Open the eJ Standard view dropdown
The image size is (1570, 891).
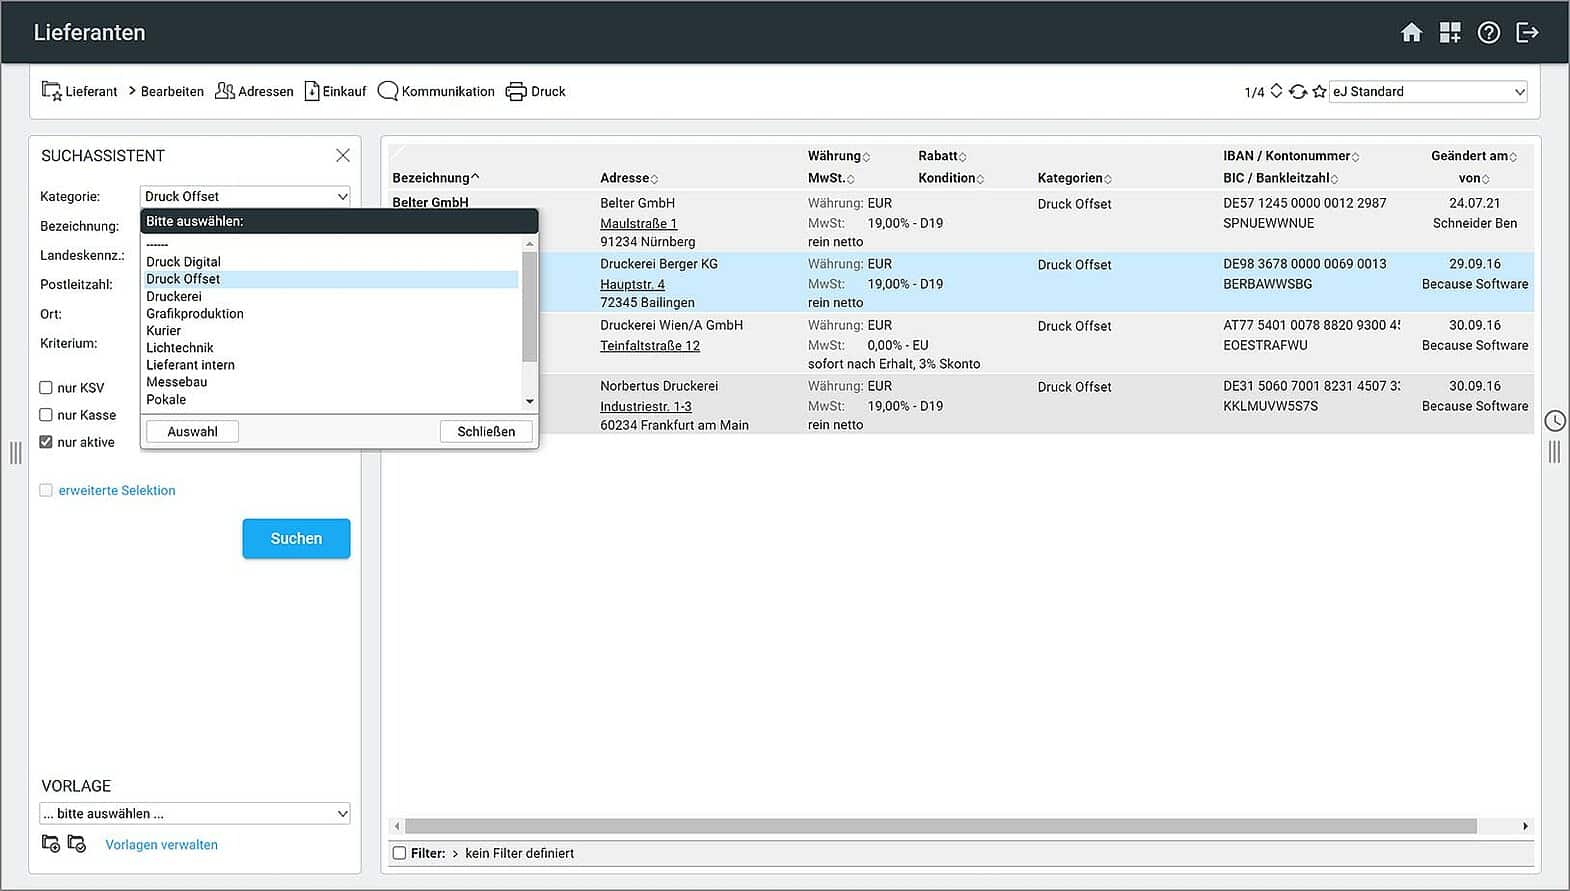coord(1427,92)
